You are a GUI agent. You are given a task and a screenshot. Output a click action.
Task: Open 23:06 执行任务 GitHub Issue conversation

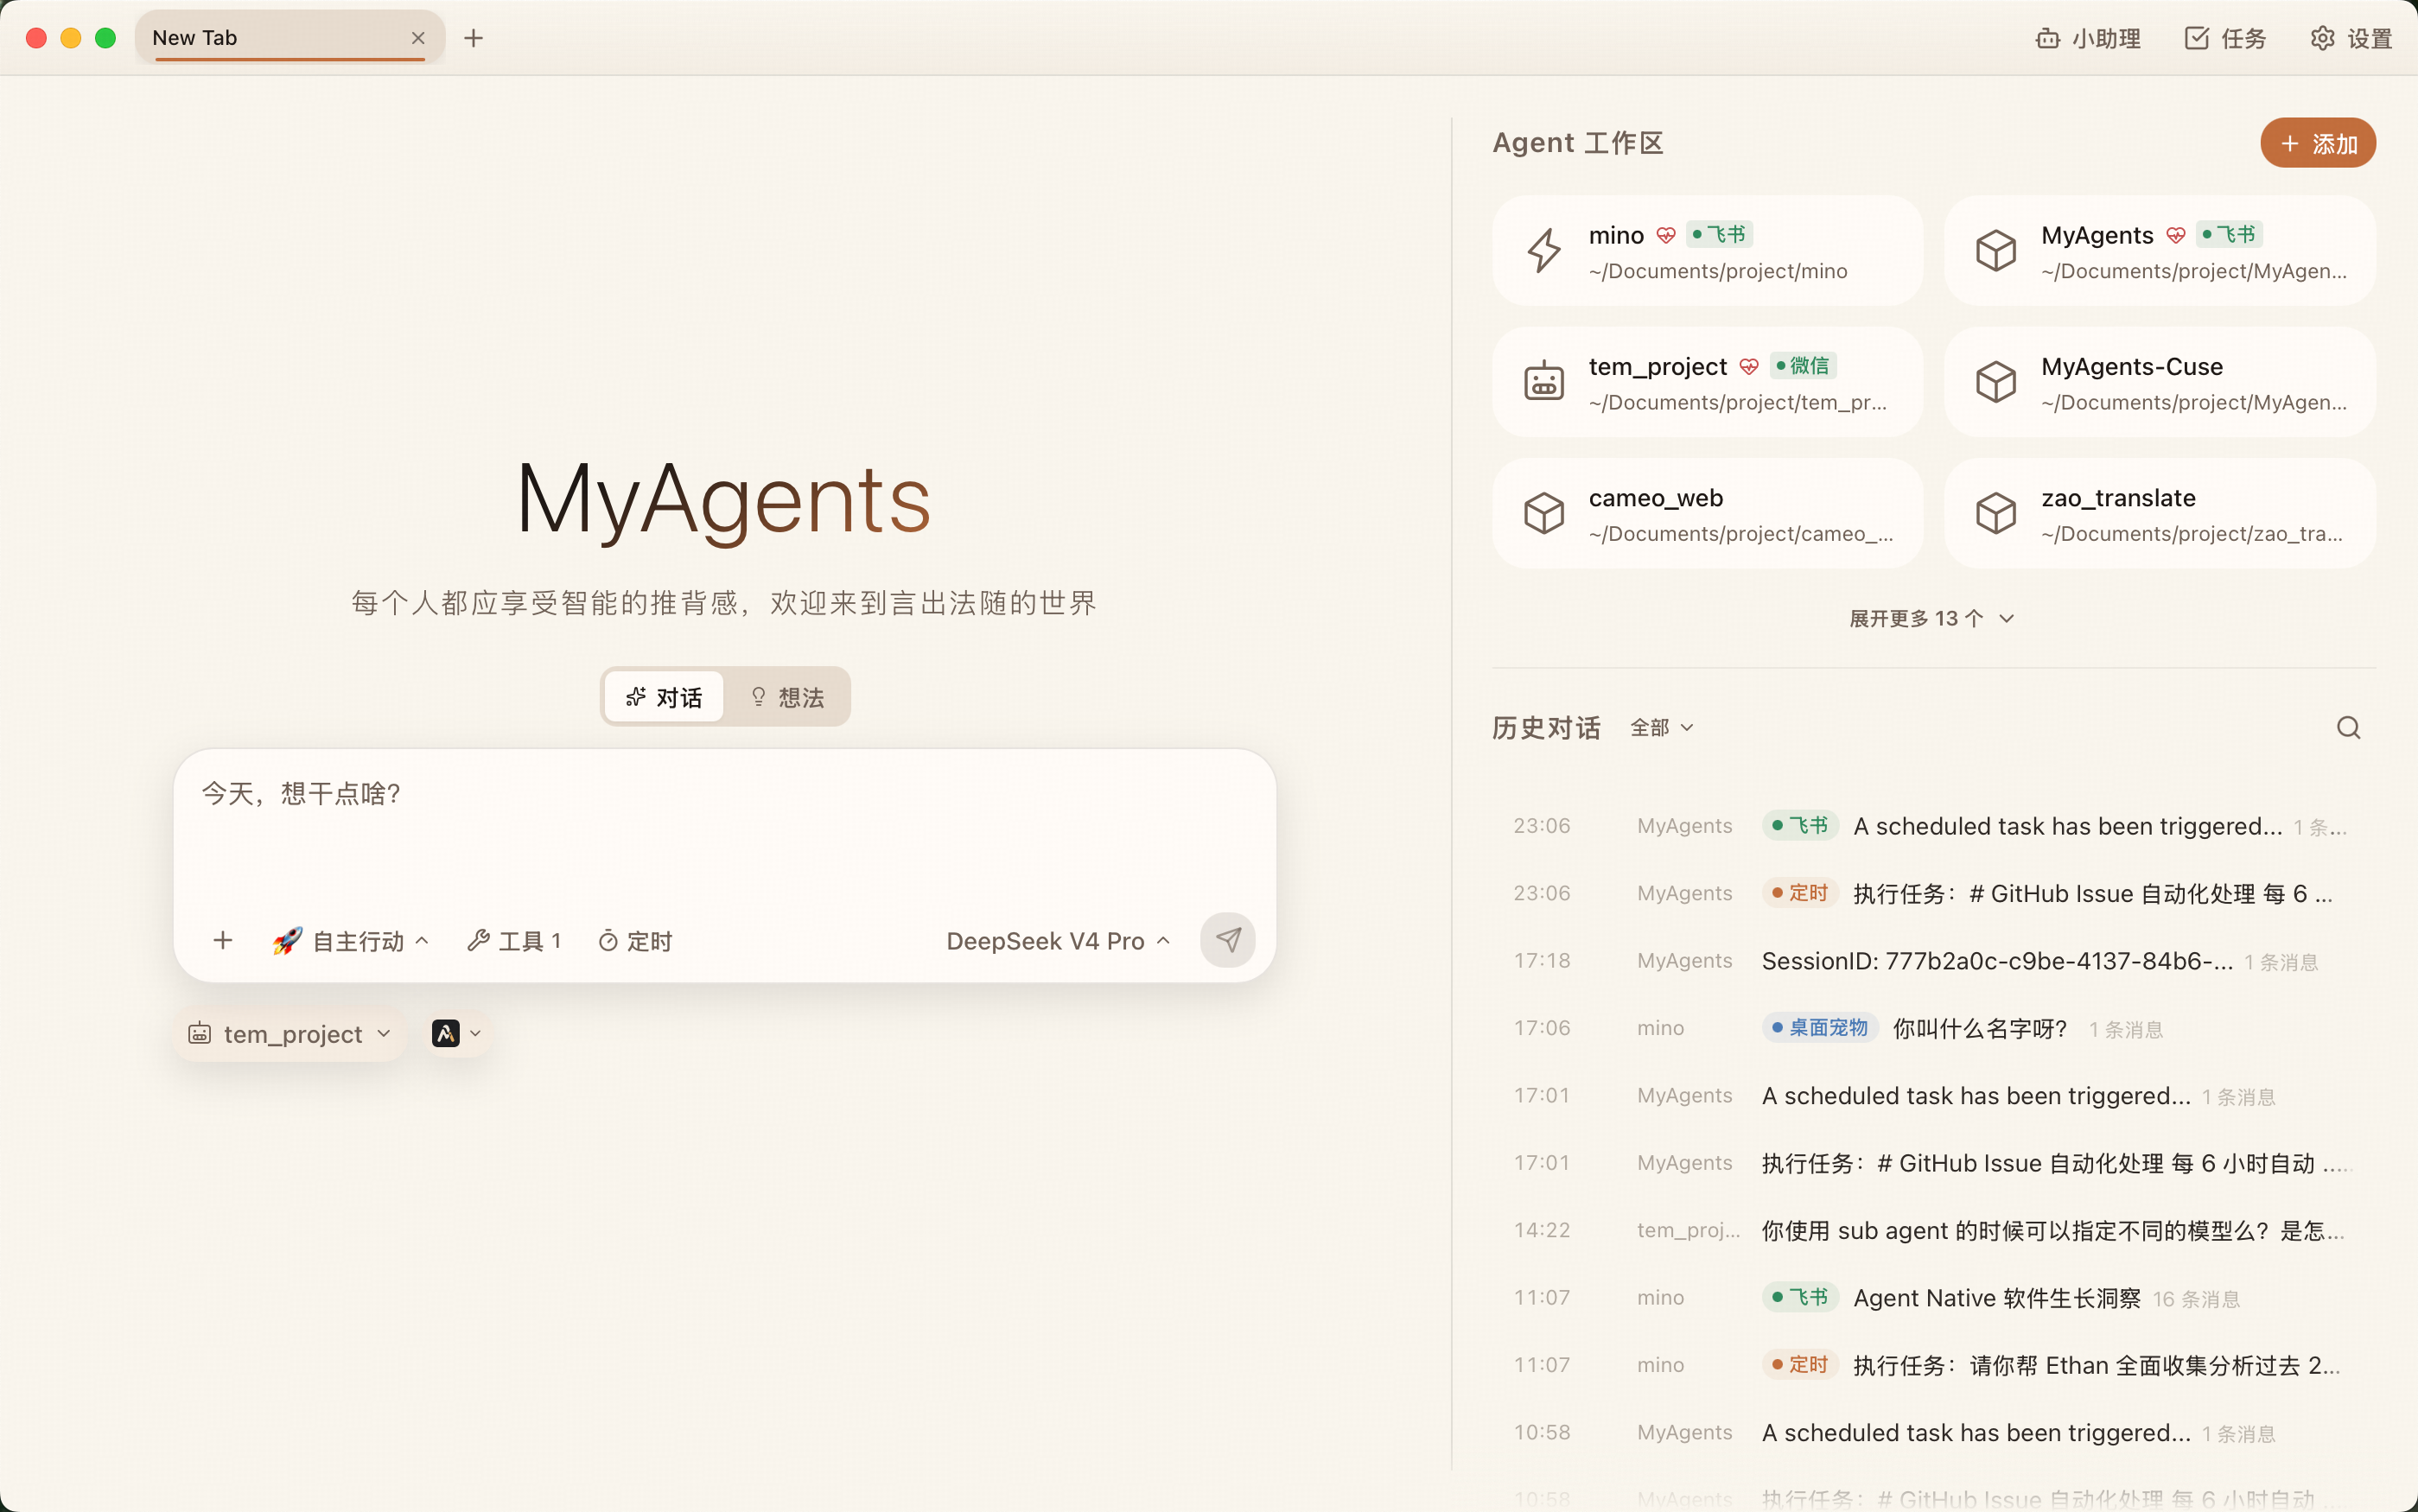(1932, 893)
